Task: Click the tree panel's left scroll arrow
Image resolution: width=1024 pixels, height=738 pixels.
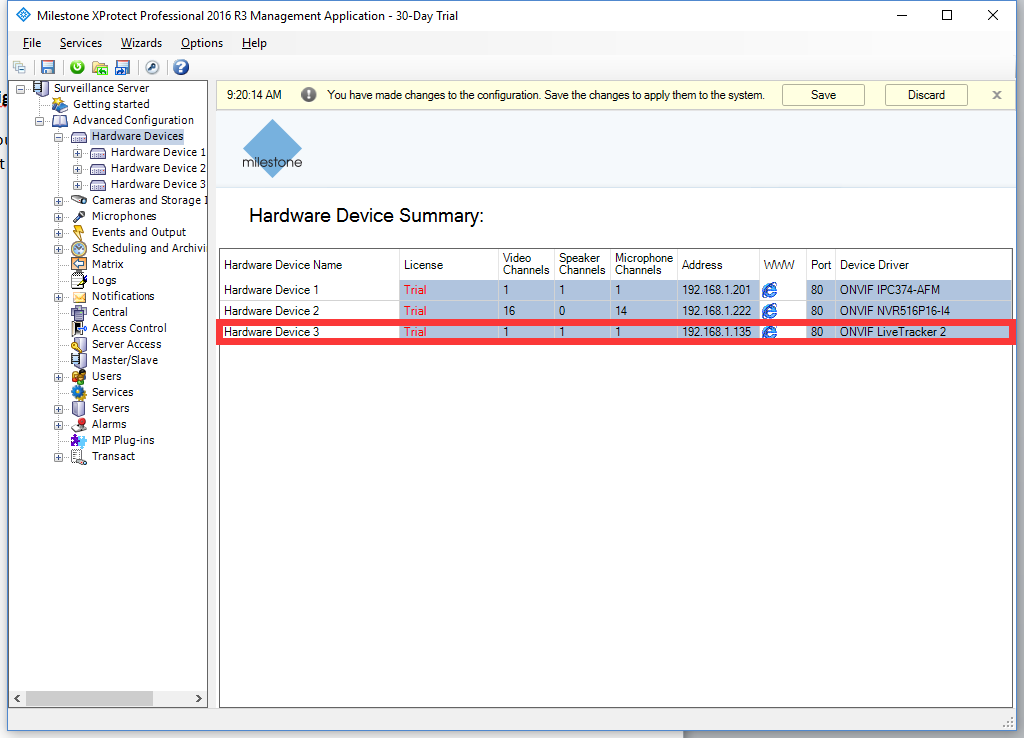Action: click(x=18, y=699)
